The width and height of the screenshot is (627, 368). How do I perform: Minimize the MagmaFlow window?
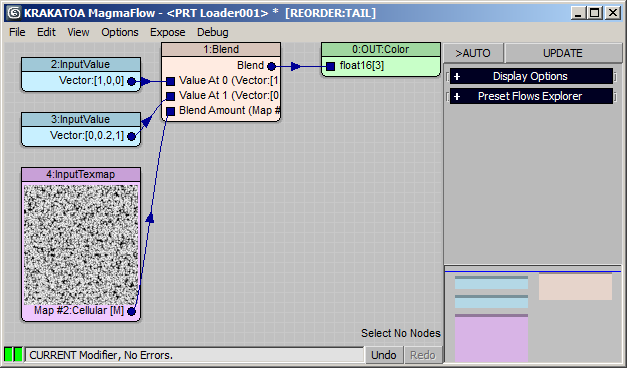[578, 13]
